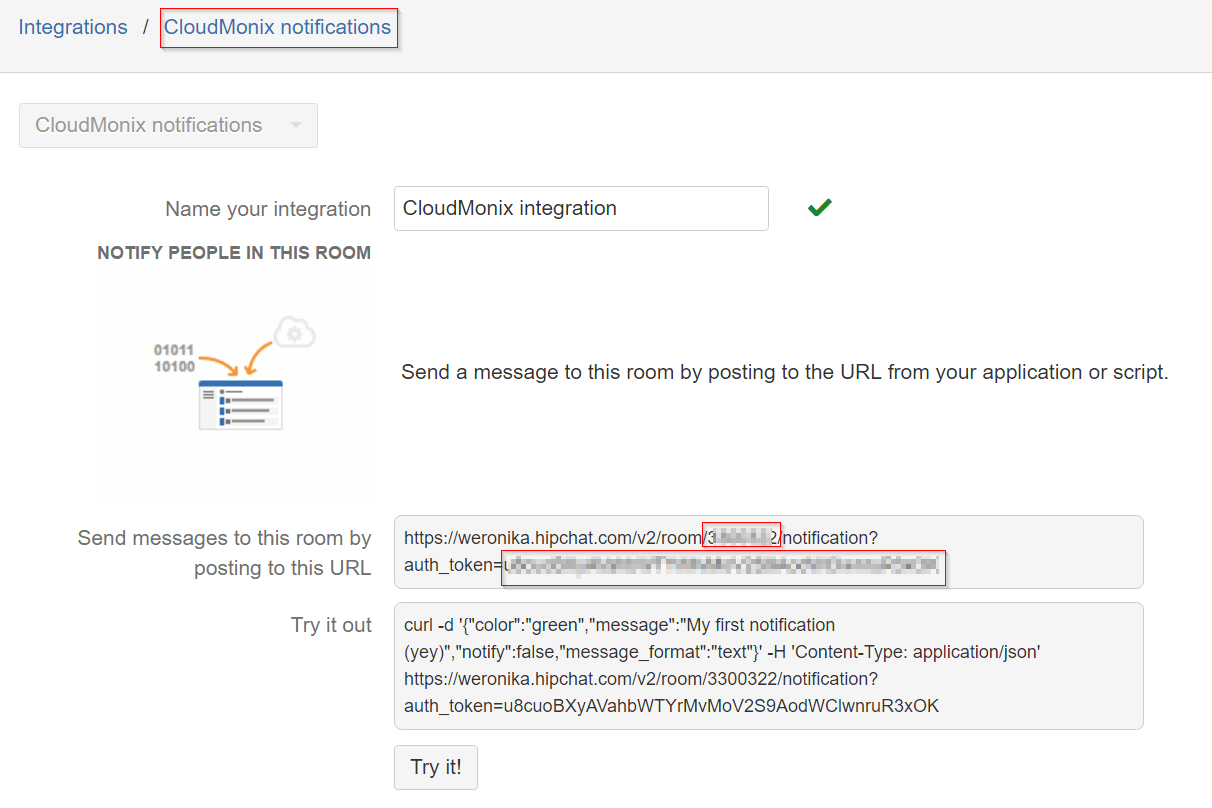Viewport: 1212px width, 808px height.
Task: Click the Try it! button
Action: click(436, 767)
